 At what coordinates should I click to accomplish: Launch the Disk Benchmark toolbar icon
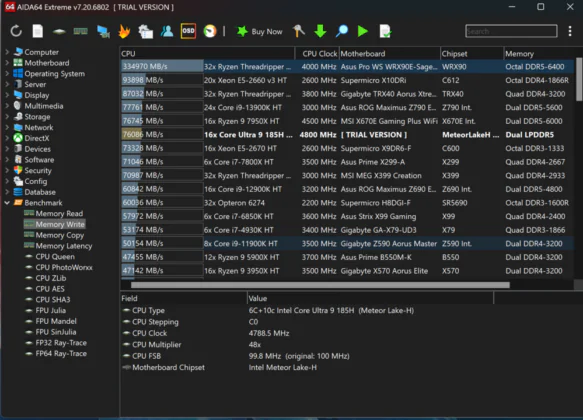59,32
